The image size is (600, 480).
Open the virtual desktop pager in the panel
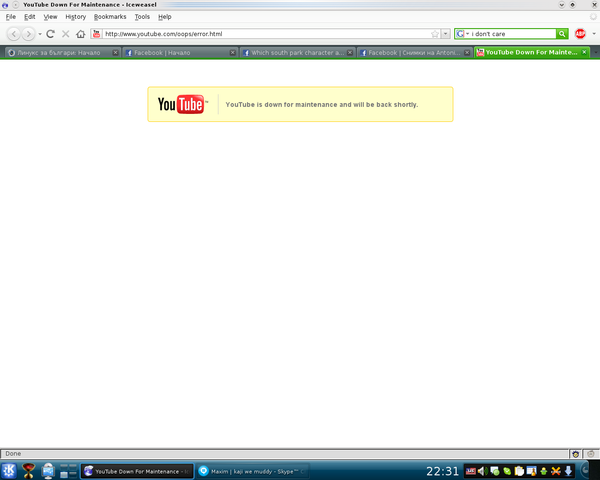click(68, 471)
